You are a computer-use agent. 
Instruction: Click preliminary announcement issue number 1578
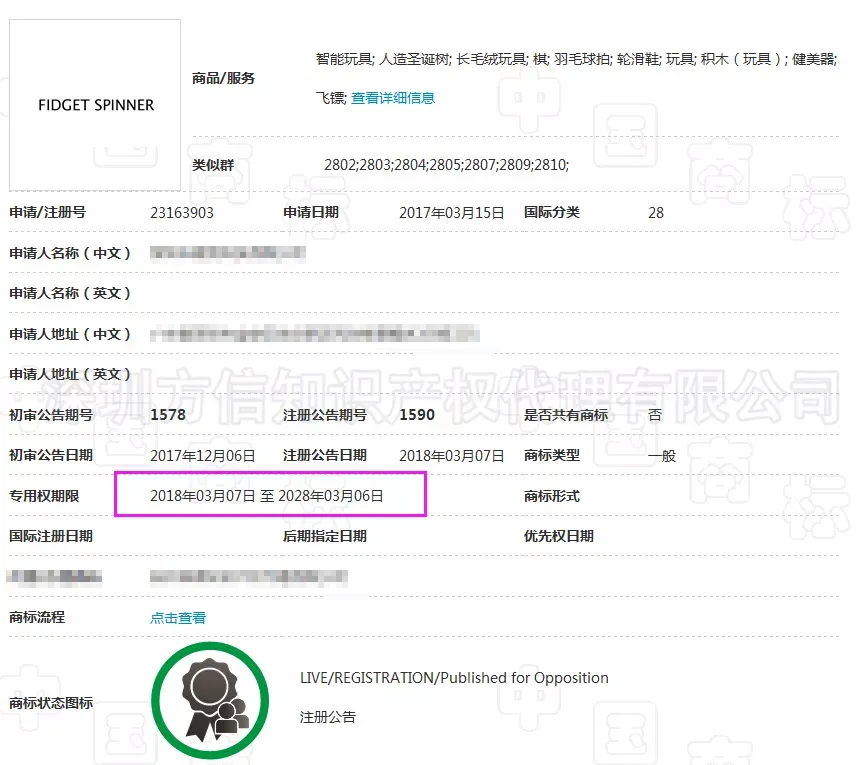click(167, 415)
